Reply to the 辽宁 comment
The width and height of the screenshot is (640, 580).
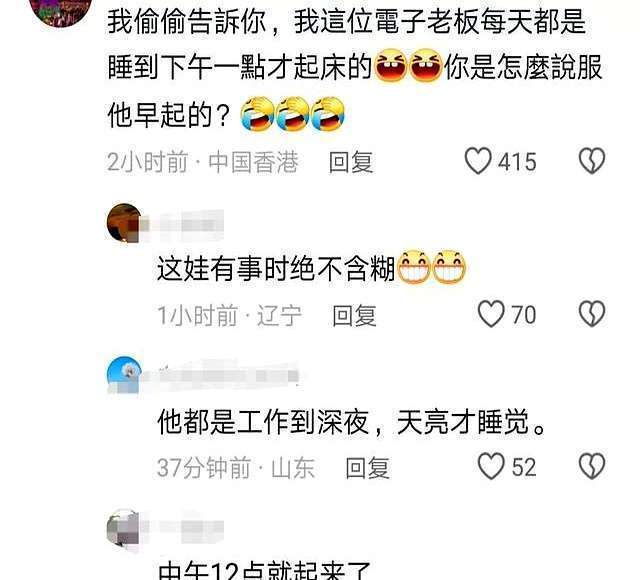tap(354, 316)
